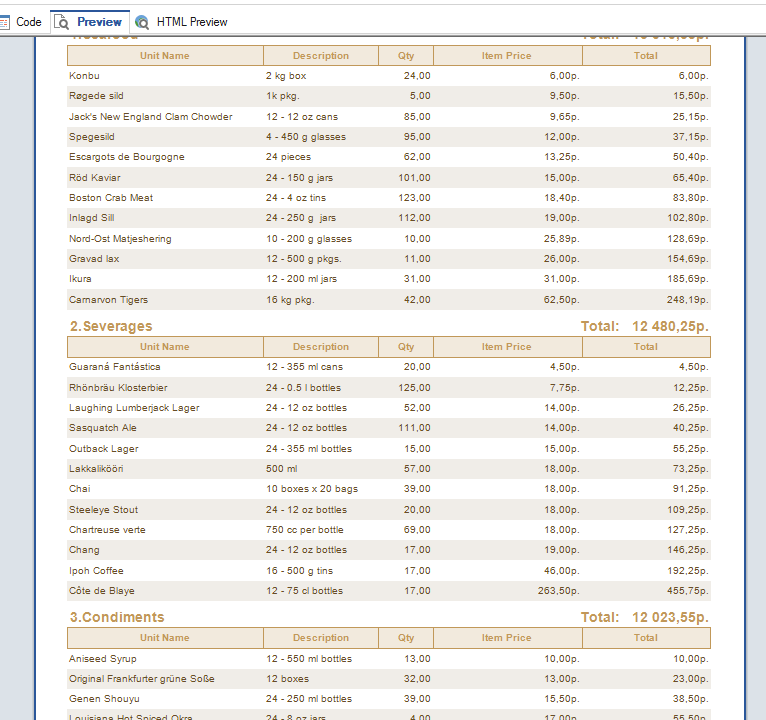Click the Lakkalikööri product name

coord(96,469)
